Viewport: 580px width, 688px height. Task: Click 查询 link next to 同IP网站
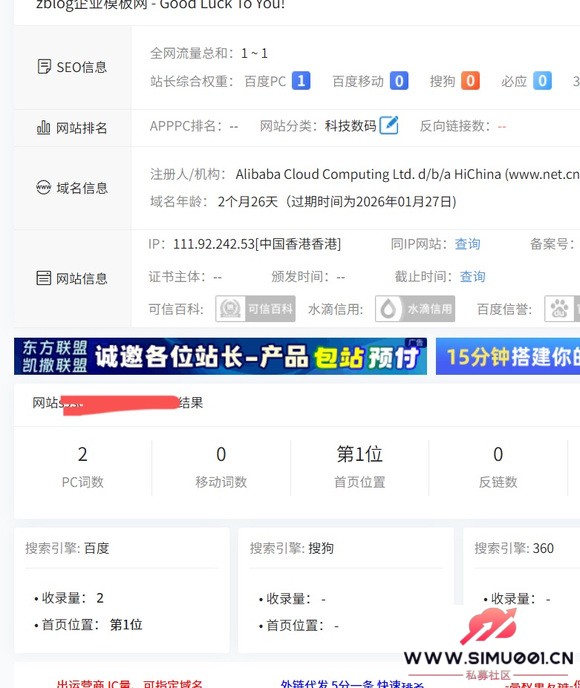click(x=467, y=244)
